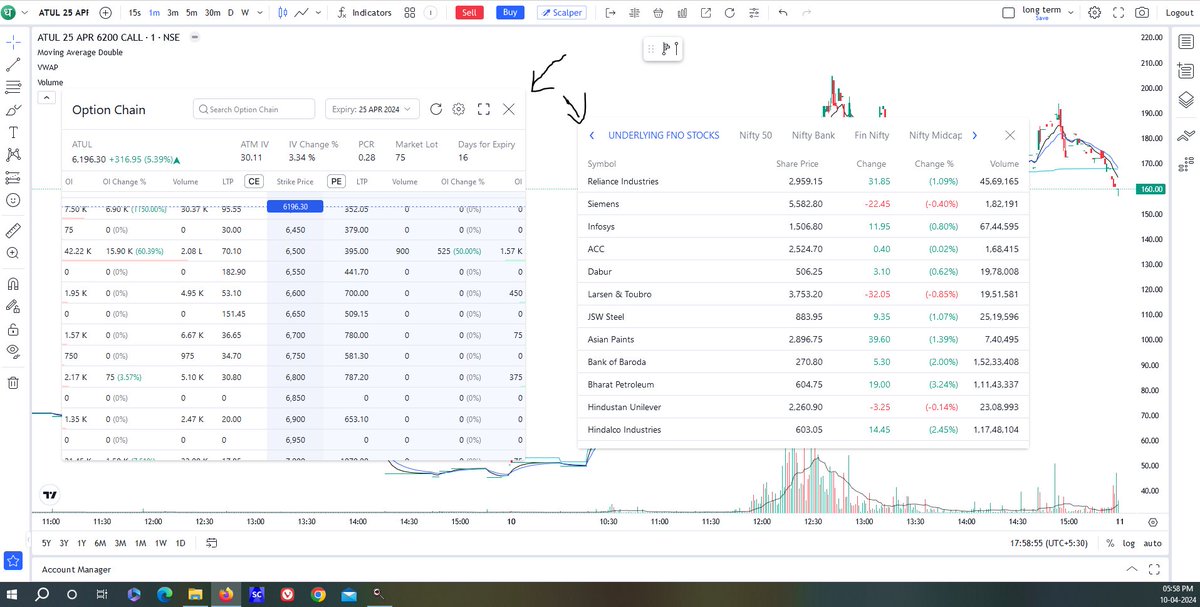Toggle the auto price scale
Image resolution: width=1200 pixels, height=607 pixels.
pyautogui.click(x=1153, y=543)
